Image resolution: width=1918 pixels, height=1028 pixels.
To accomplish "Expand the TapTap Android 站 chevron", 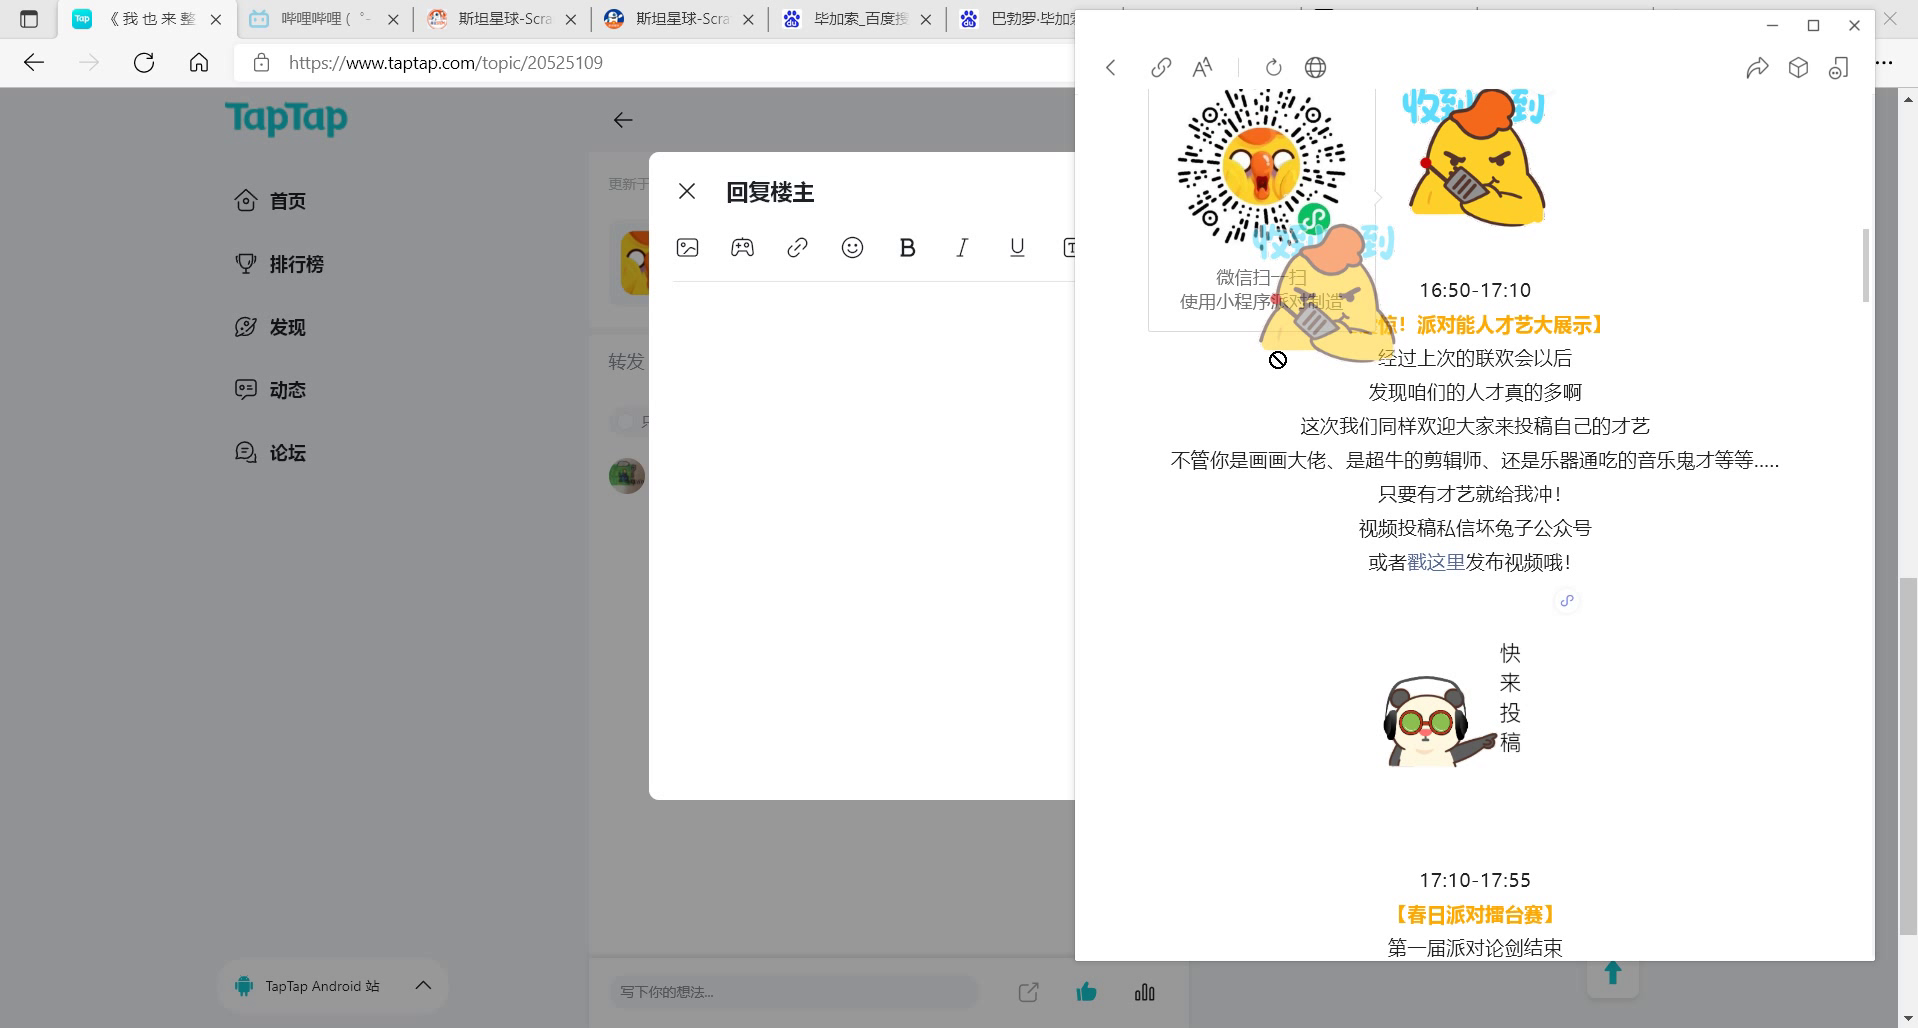I will point(423,986).
